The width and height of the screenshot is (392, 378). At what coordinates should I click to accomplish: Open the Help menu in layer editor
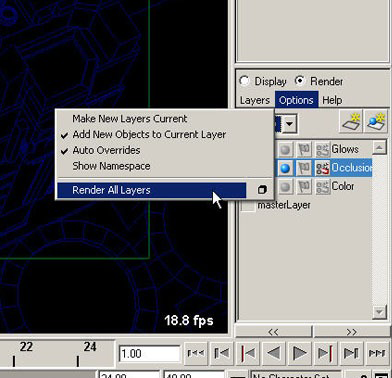click(x=332, y=100)
